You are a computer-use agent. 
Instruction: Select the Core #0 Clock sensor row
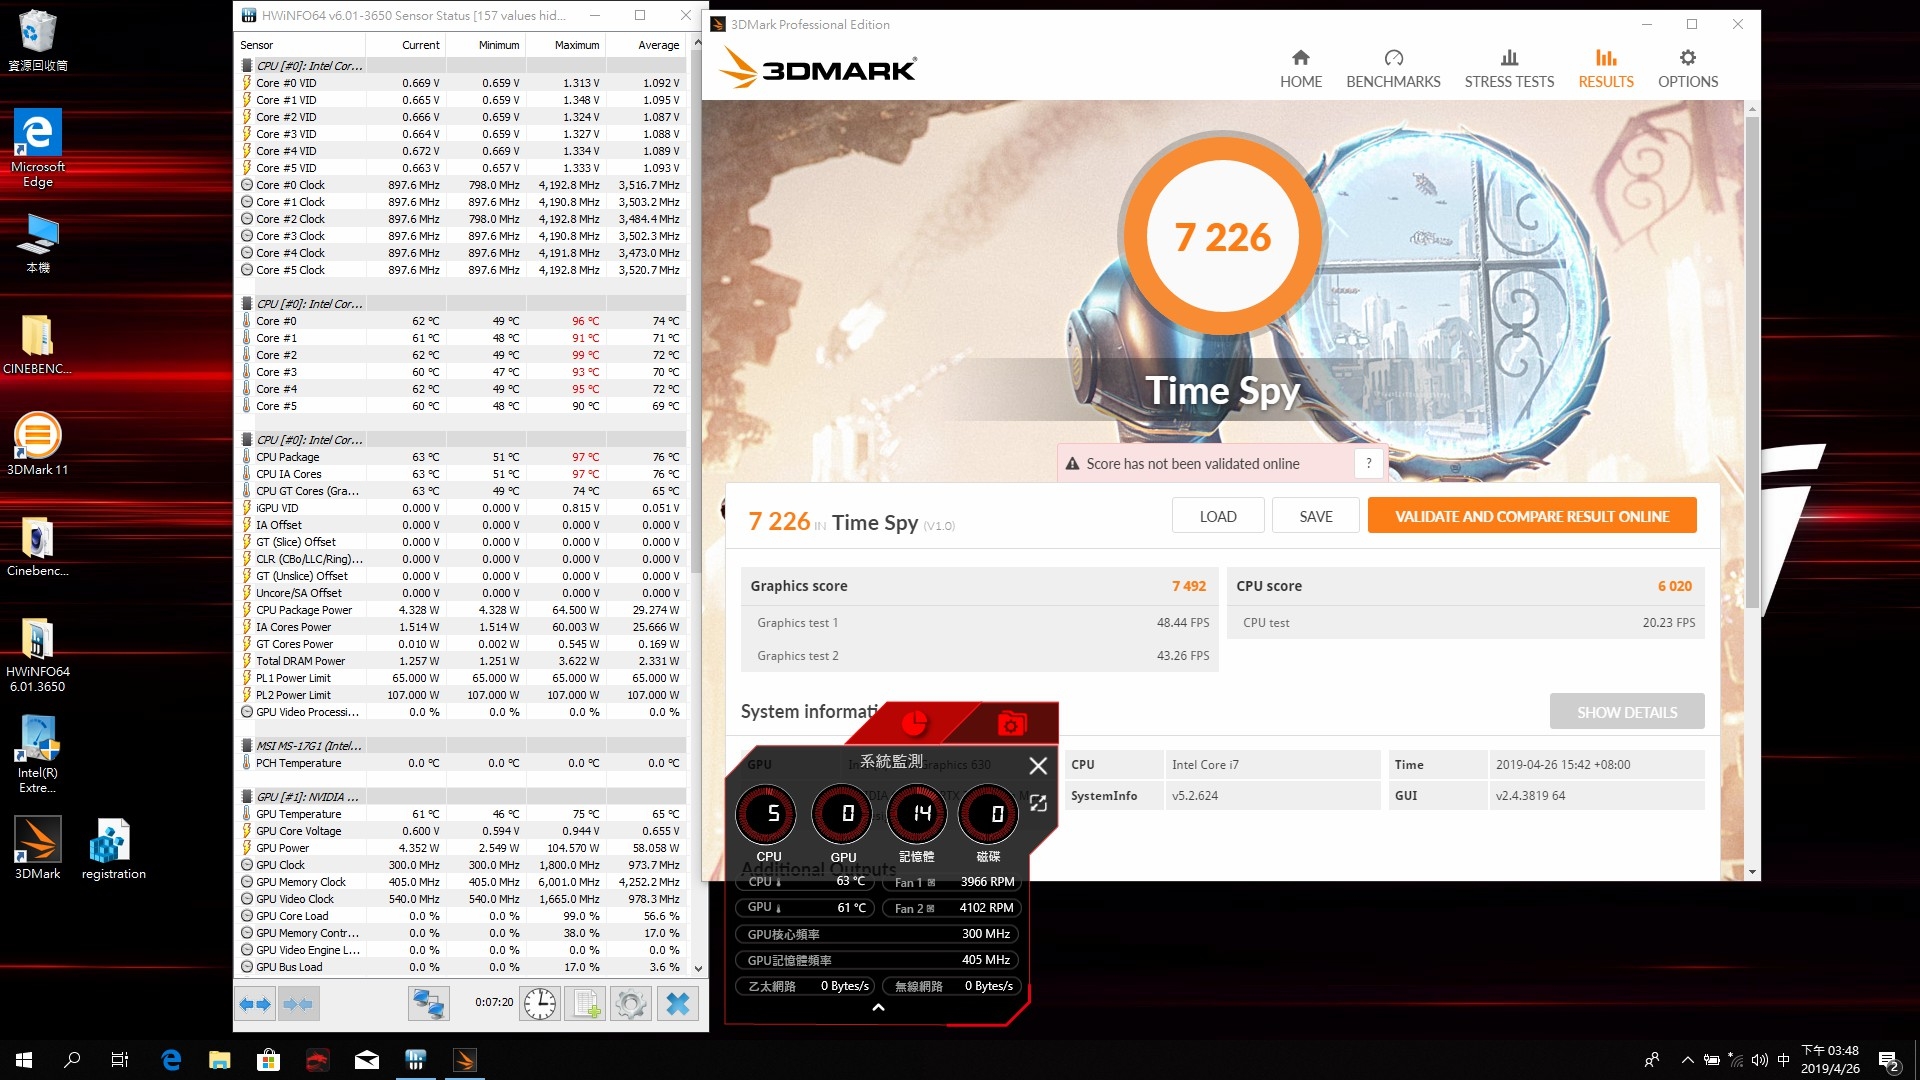coord(461,185)
